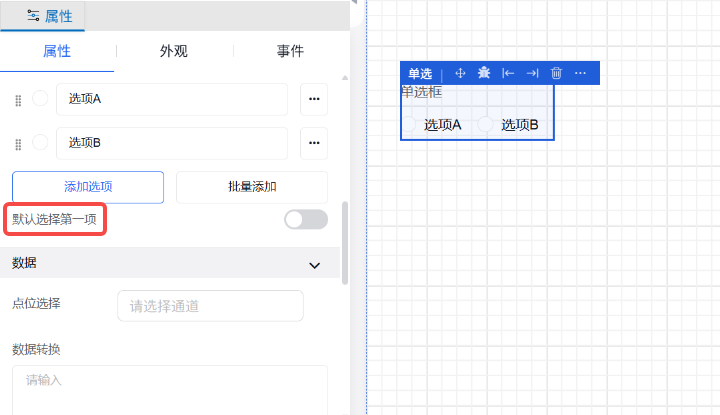The width and height of the screenshot is (720, 415).
Task: Switch to the 外观 tab
Action: pyautogui.click(x=174, y=51)
